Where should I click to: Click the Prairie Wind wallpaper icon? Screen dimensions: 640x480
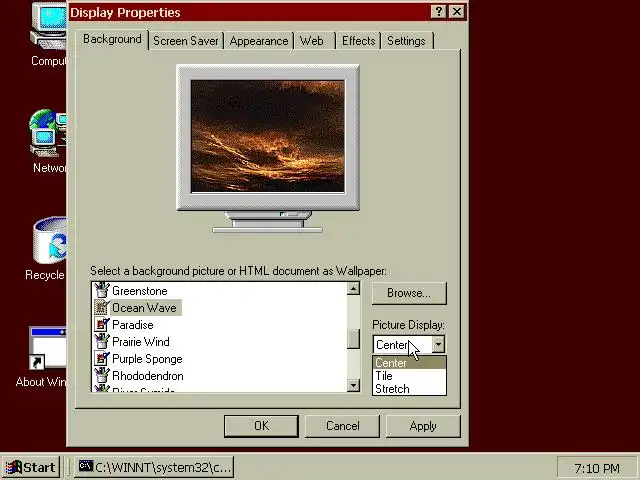[x=102, y=341]
